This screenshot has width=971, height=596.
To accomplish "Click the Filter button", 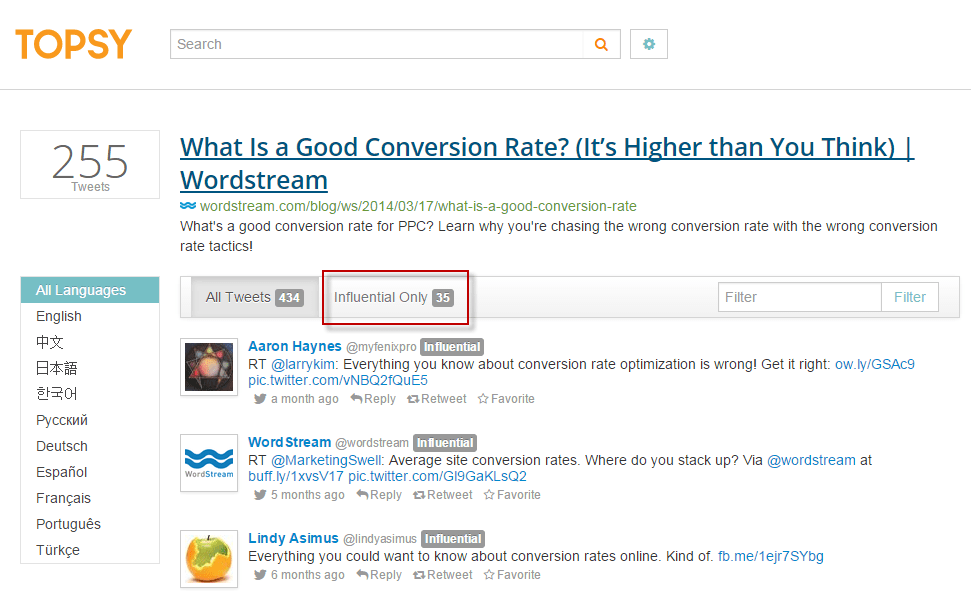I will [910, 297].
